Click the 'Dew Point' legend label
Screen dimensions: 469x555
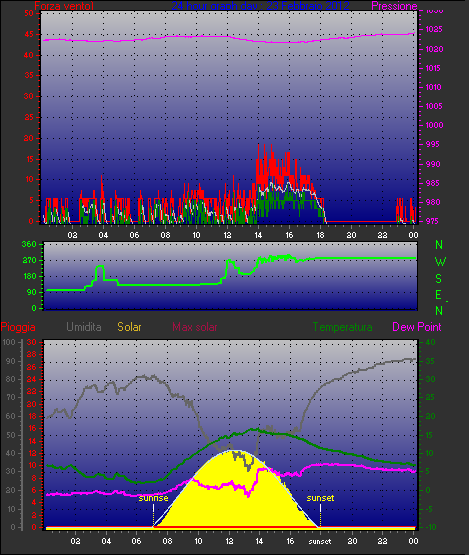pos(417,327)
